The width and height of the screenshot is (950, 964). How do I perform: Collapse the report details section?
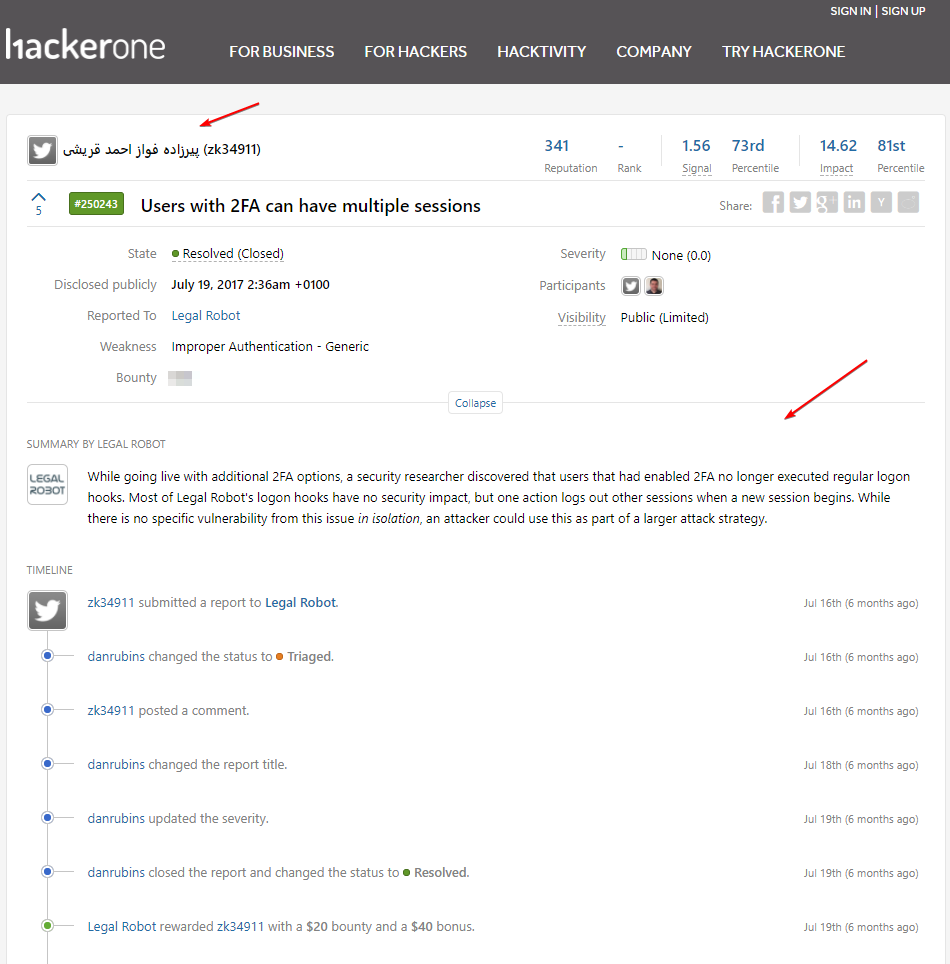(x=475, y=403)
